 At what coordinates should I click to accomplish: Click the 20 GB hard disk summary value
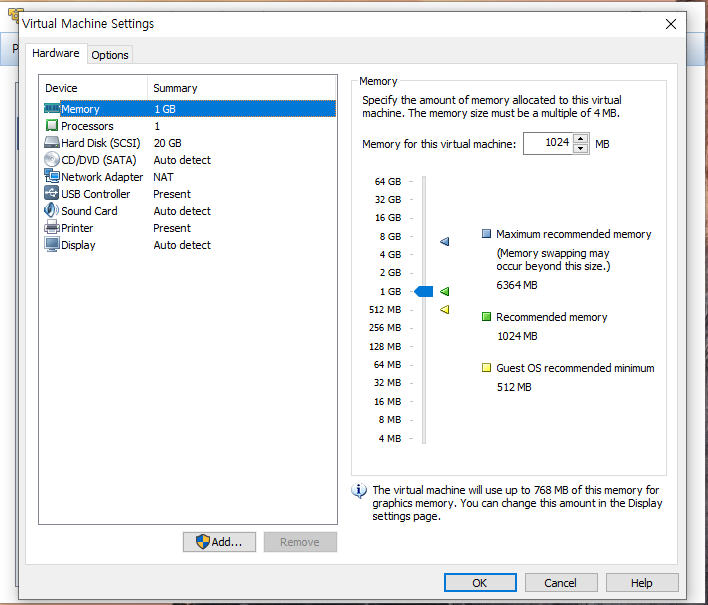click(x=168, y=143)
